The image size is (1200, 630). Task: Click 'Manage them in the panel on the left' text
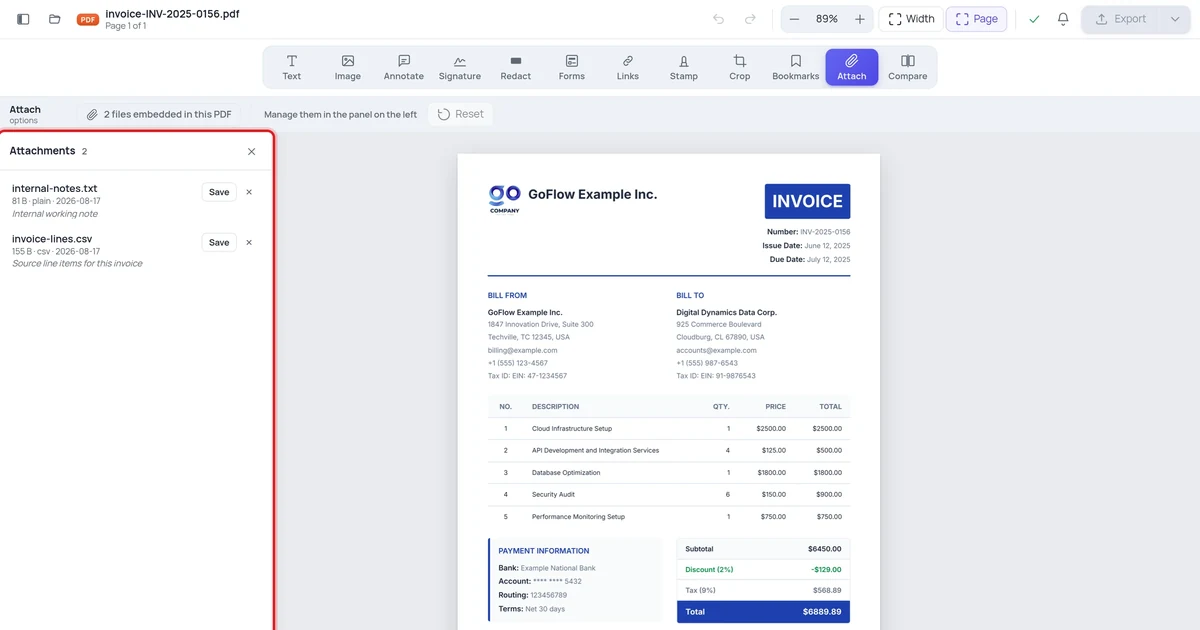(340, 114)
